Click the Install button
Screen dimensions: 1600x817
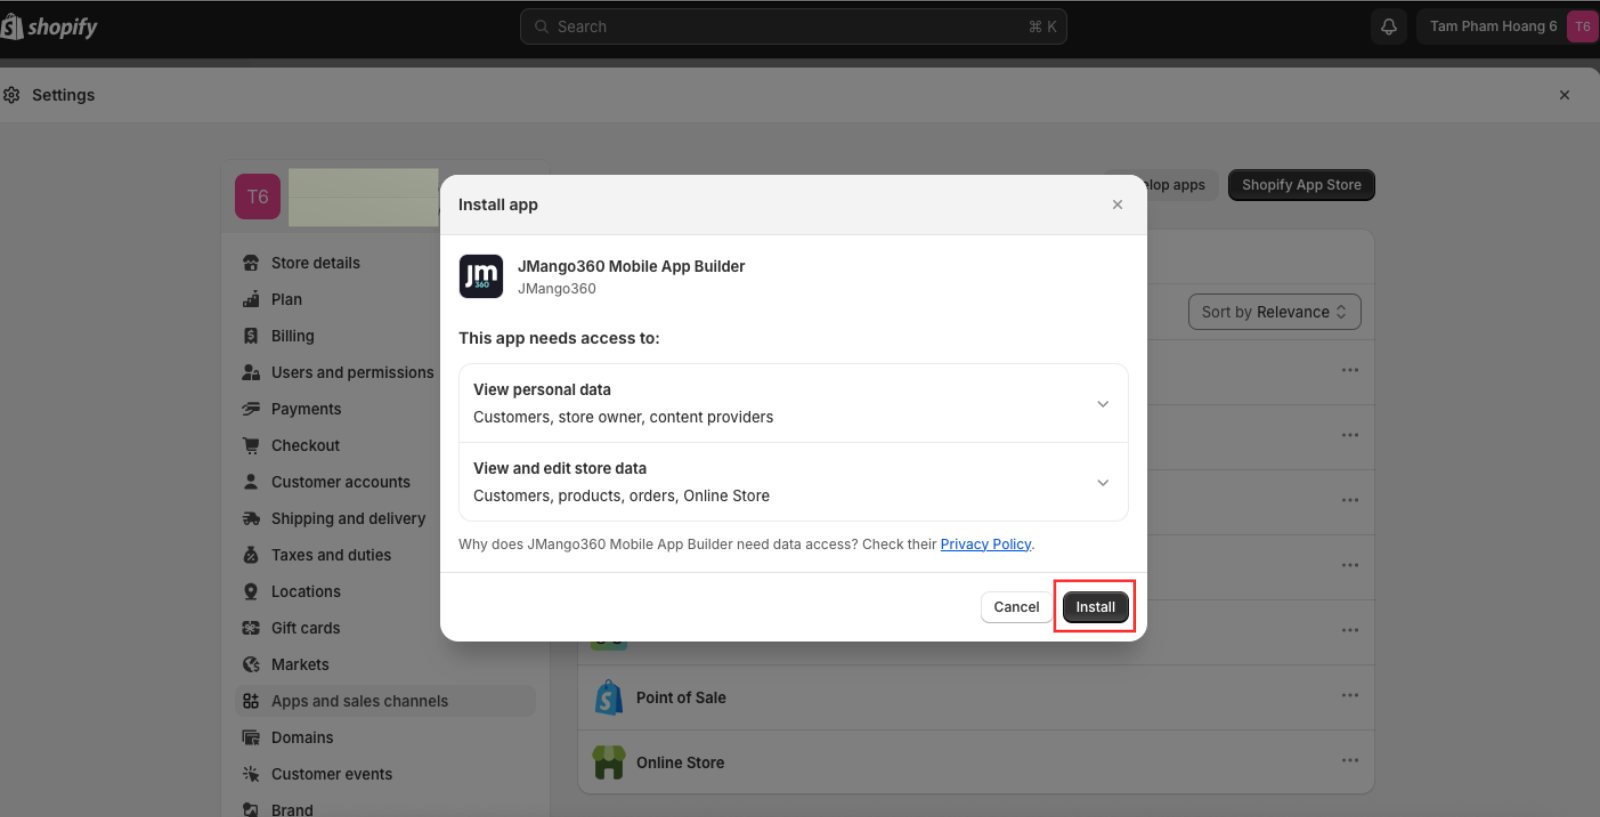(1095, 607)
